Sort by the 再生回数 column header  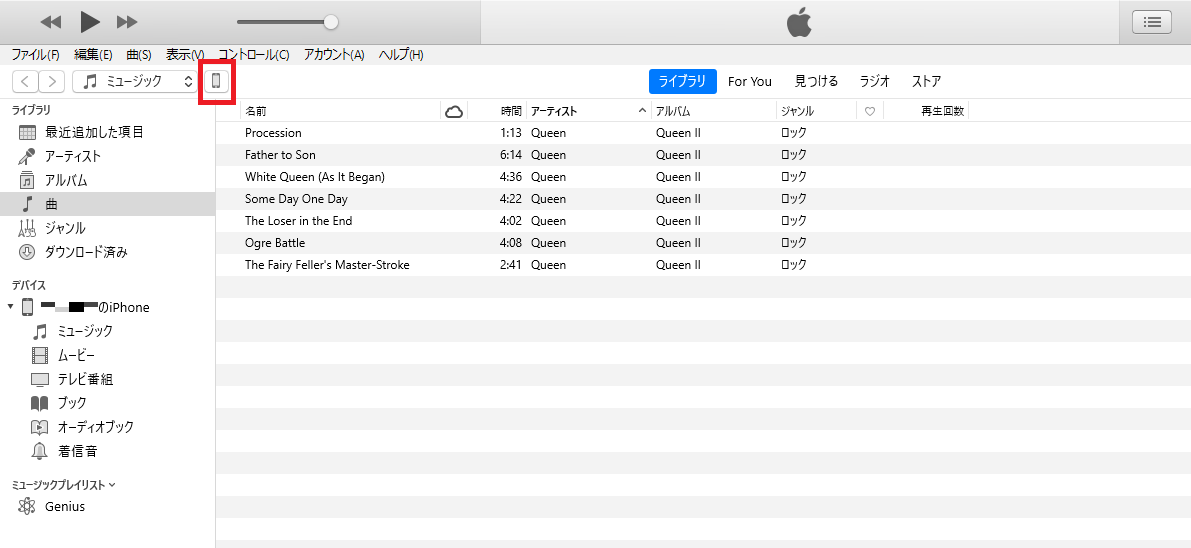[926, 111]
